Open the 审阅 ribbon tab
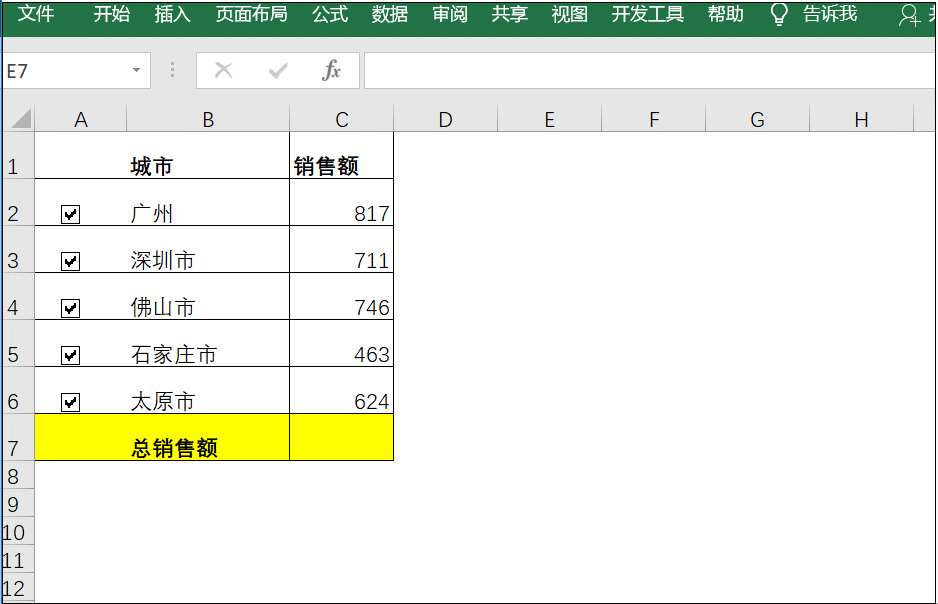Image resolution: width=938 pixels, height=604 pixels. click(x=448, y=16)
